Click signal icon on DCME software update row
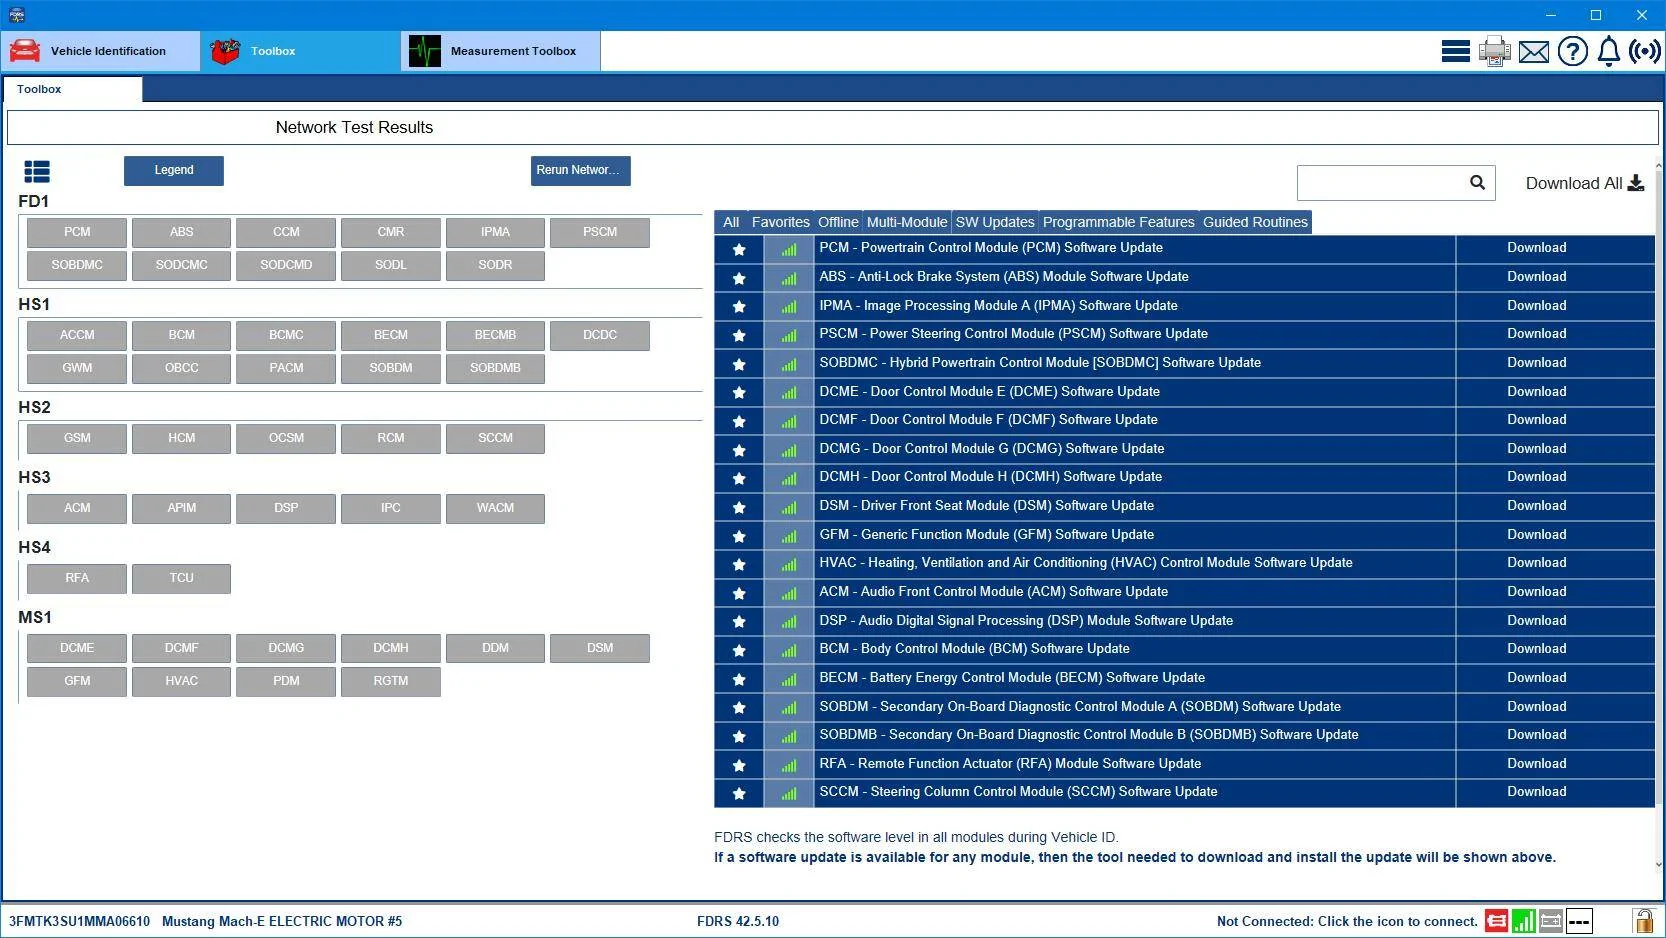 click(x=789, y=393)
